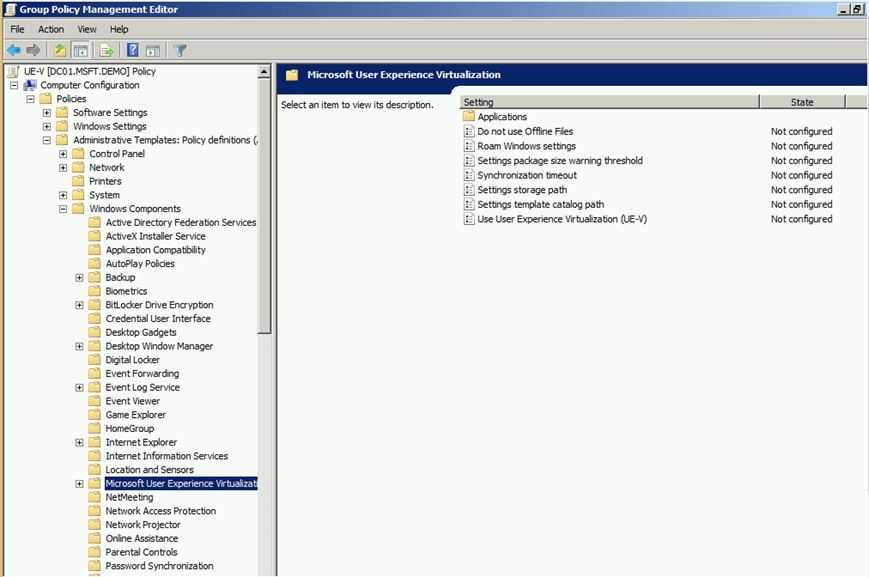Sort by the State column header

(x=802, y=102)
